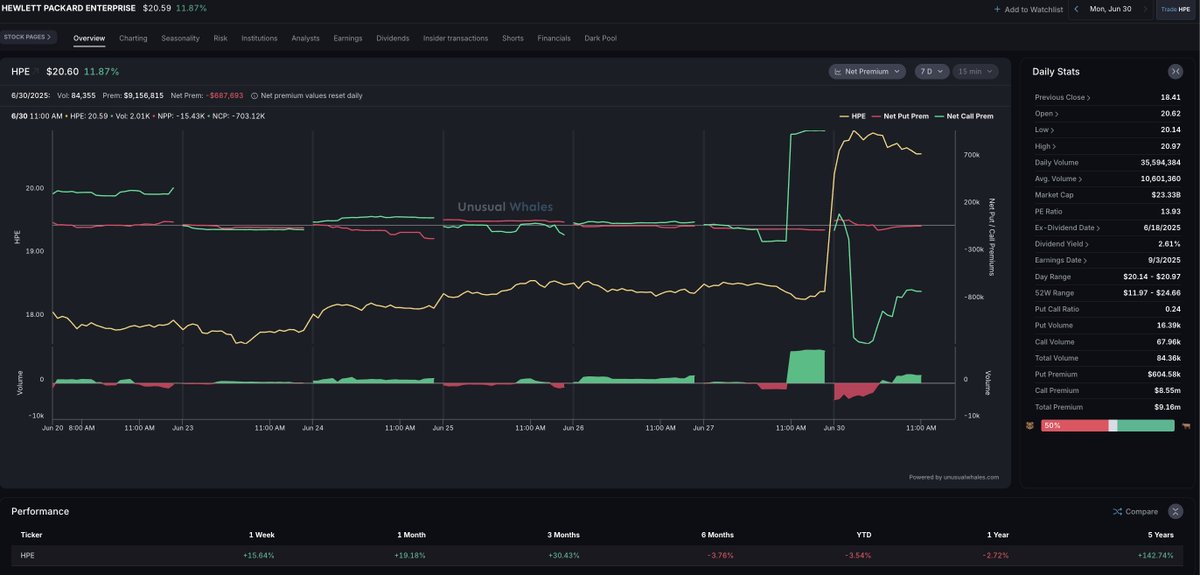Click the Put Call Ratio value 0.24

pyautogui.click(x=1172, y=309)
